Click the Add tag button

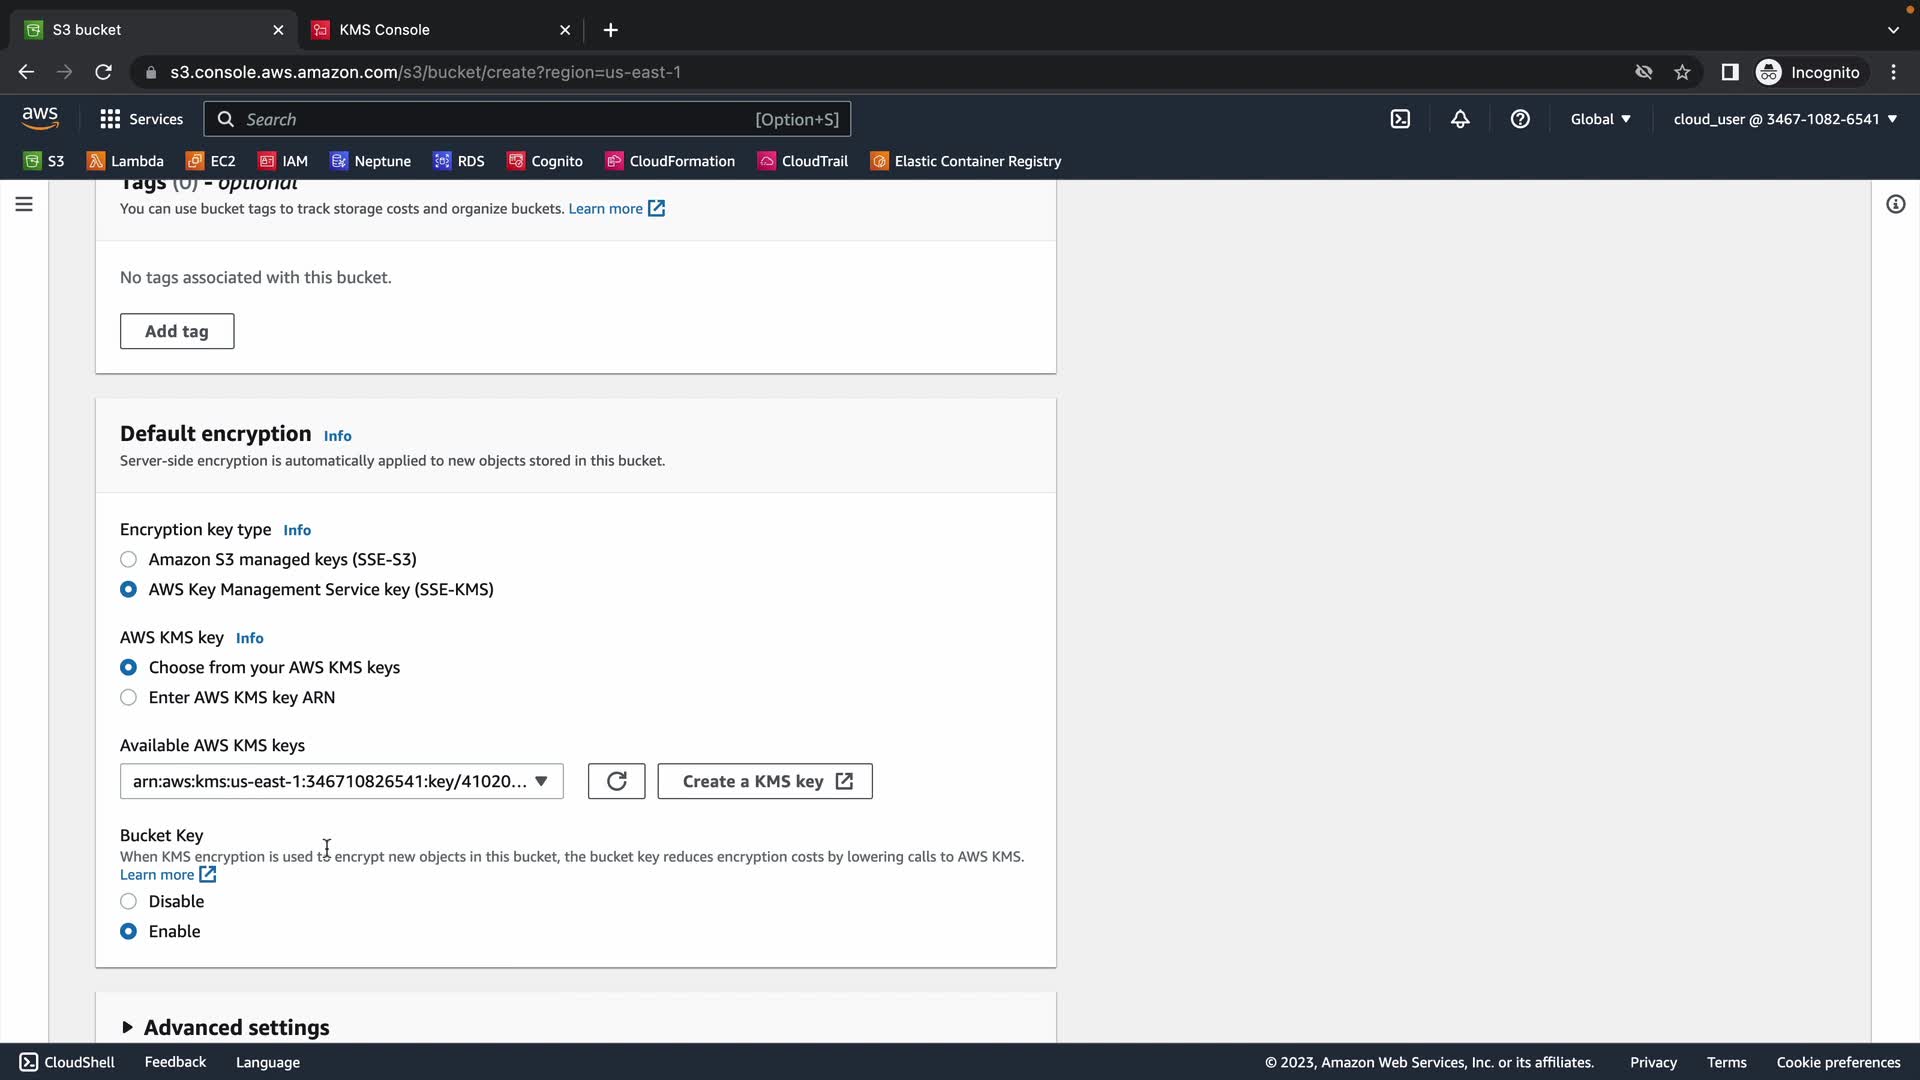177,331
